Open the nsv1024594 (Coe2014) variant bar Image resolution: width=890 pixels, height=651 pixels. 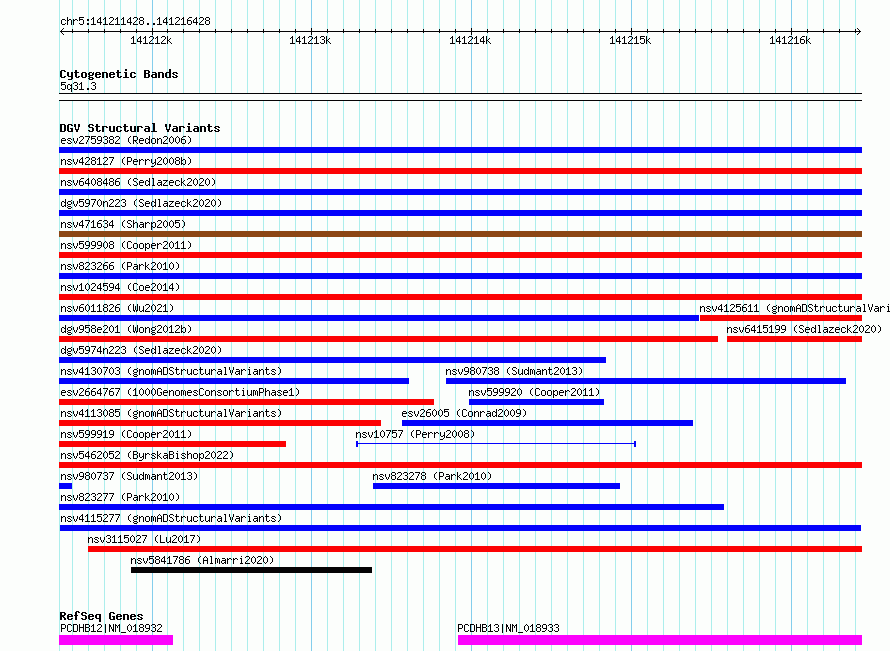click(x=460, y=297)
